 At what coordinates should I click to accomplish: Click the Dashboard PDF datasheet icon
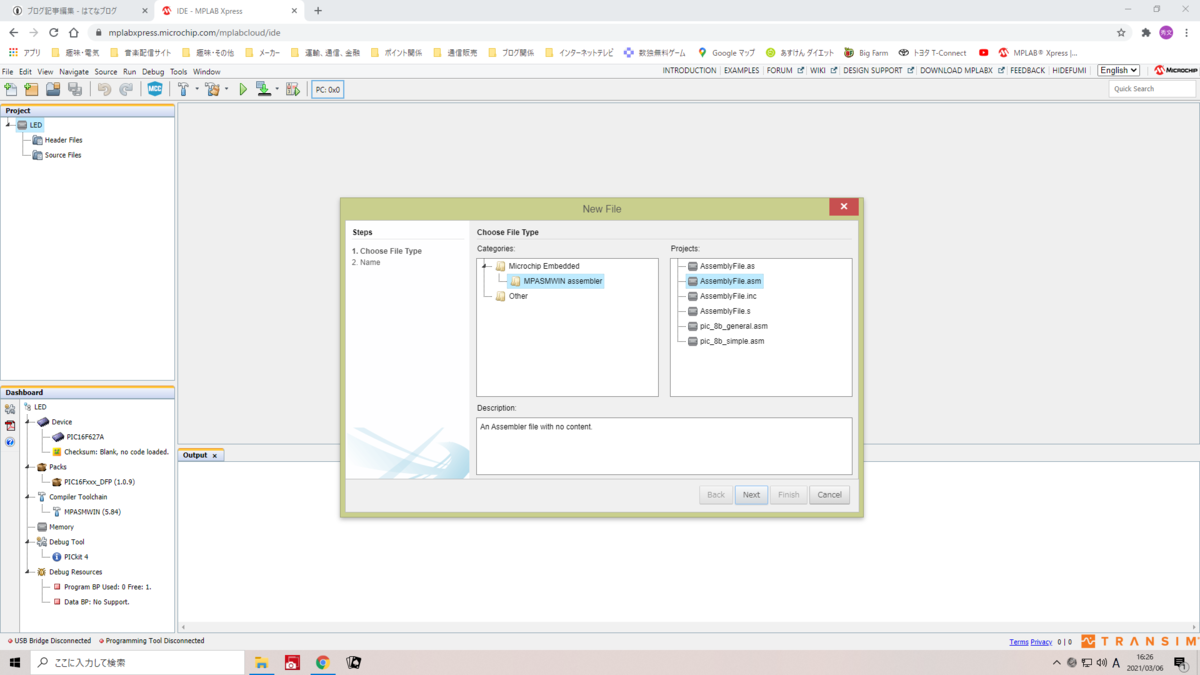(x=10, y=425)
